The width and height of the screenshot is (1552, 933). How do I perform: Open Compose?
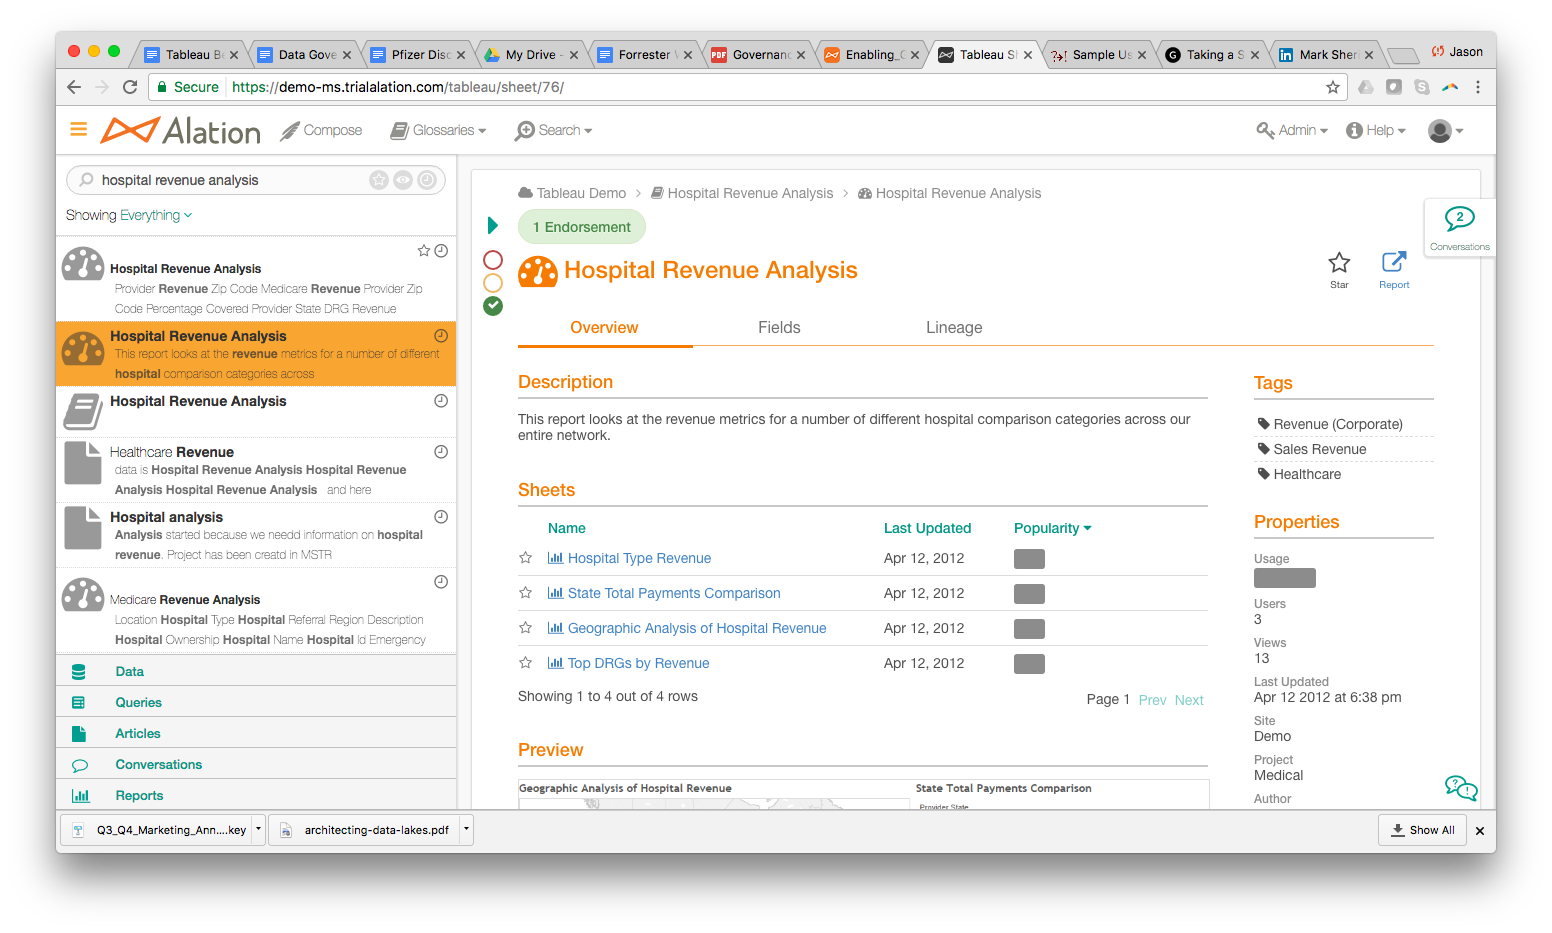point(321,130)
